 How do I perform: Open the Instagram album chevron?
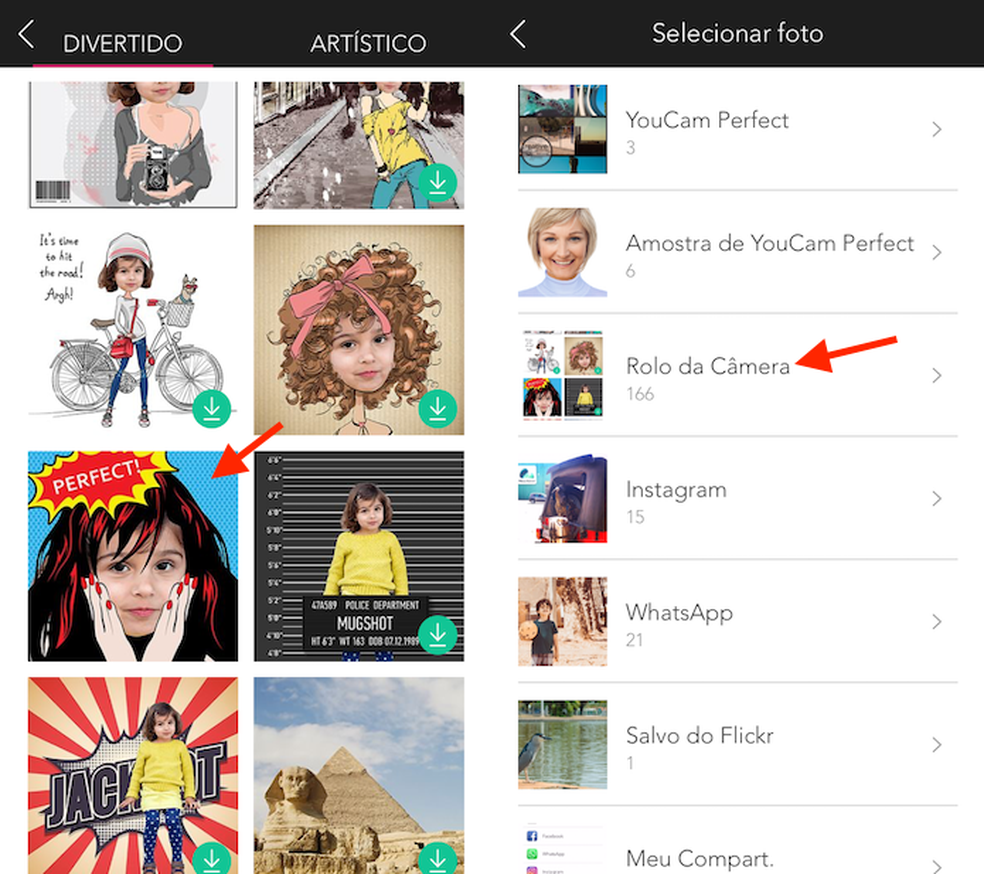click(x=937, y=499)
